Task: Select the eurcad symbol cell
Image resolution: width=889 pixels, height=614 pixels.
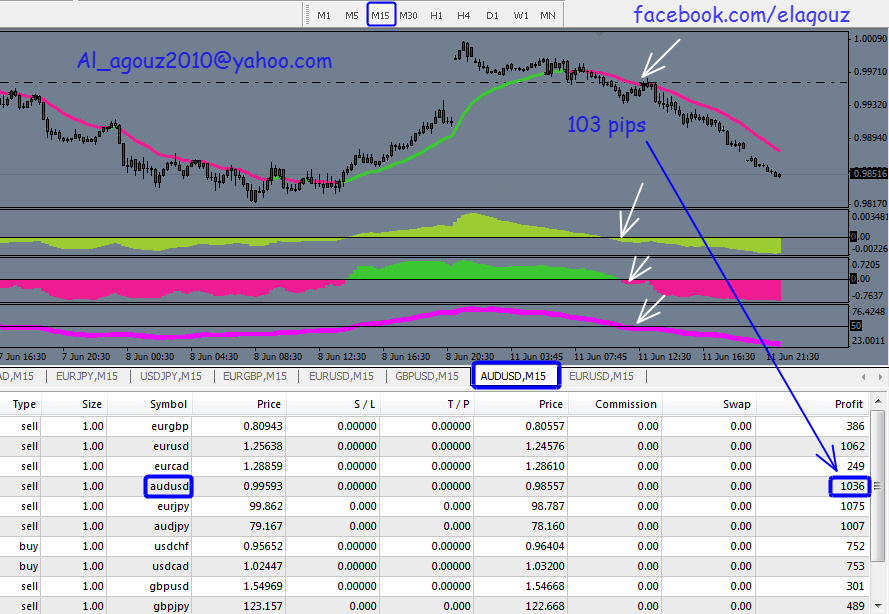Action: (171, 466)
